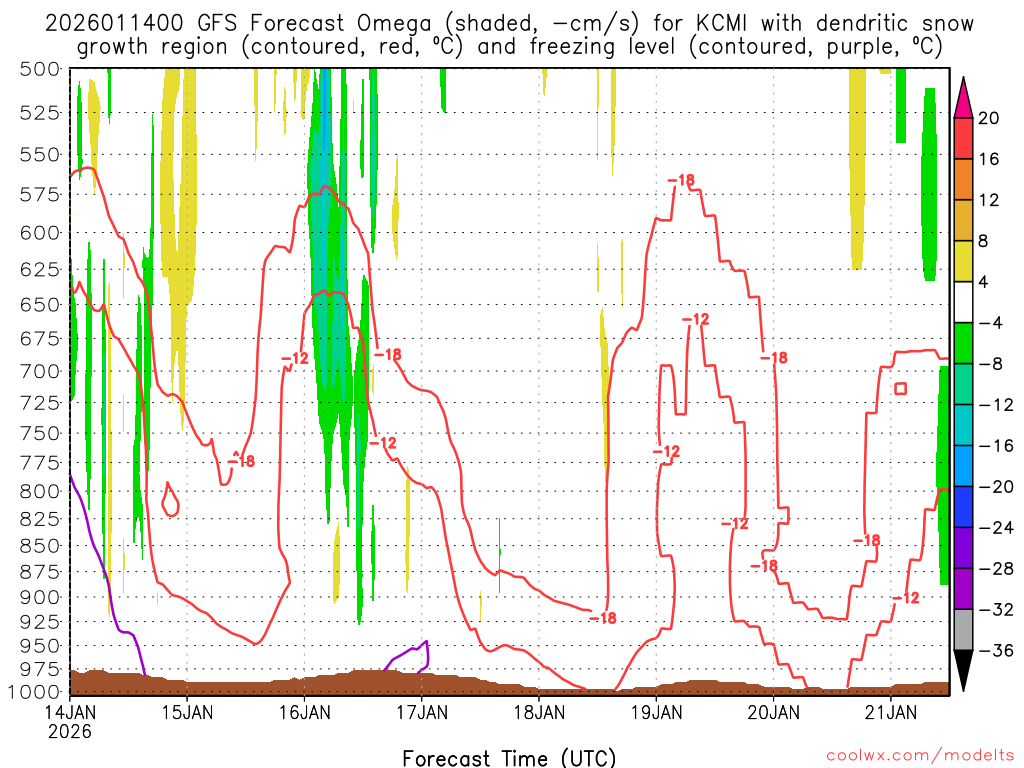Click the black downward arrow below the colorbar
The width and height of the screenshot is (1024, 768).
coord(963,670)
